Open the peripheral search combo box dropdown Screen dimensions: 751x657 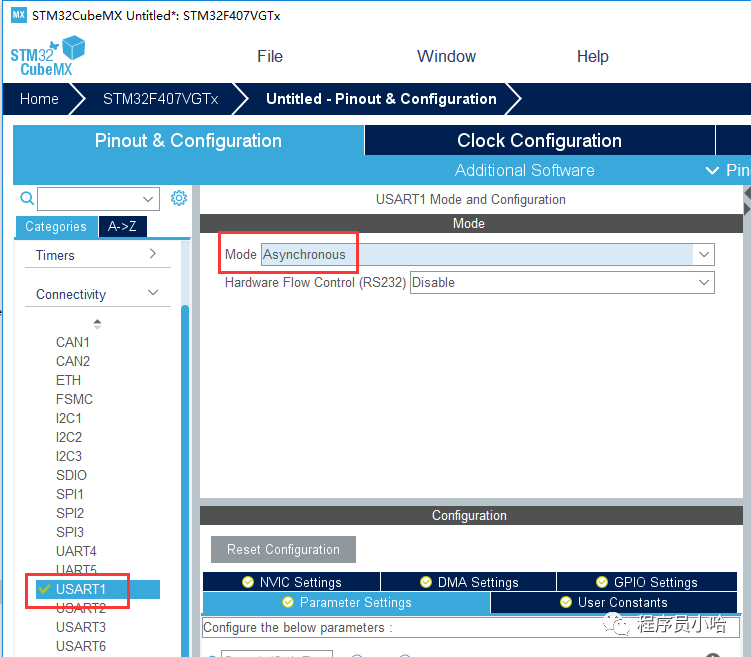[149, 199]
